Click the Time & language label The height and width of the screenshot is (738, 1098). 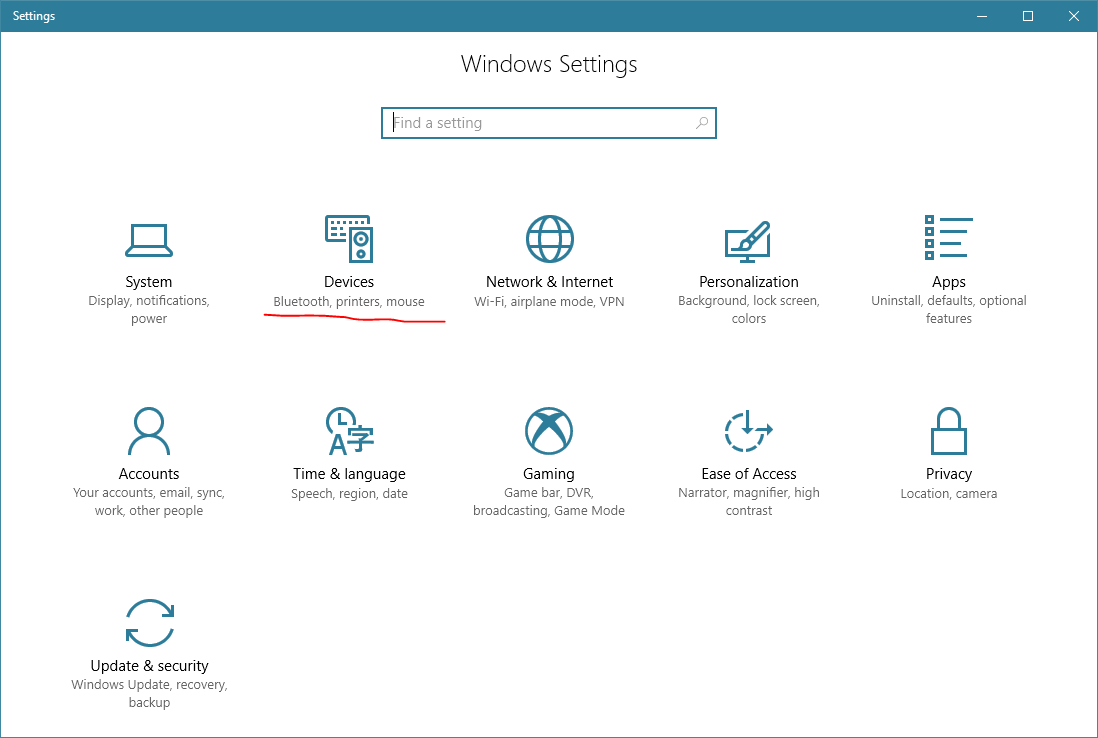click(x=349, y=474)
